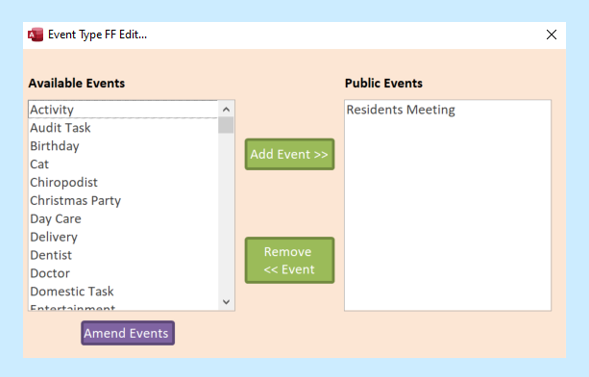Click the Remove << Event button
The height and width of the screenshot is (377, 589).
pos(289,260)
